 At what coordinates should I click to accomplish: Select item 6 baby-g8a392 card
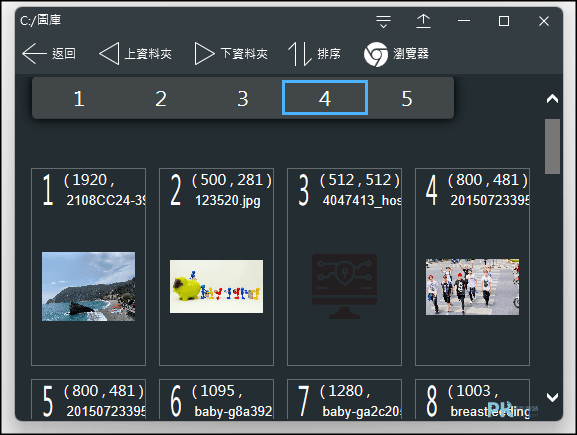coord(216,399)
